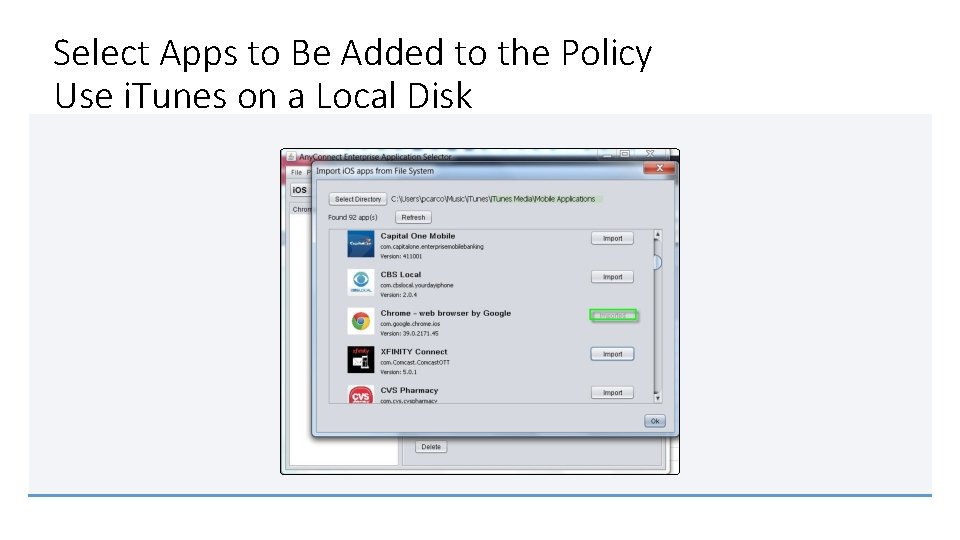Refresh the found apps list
960x540 pixels.
coord(413,217)
